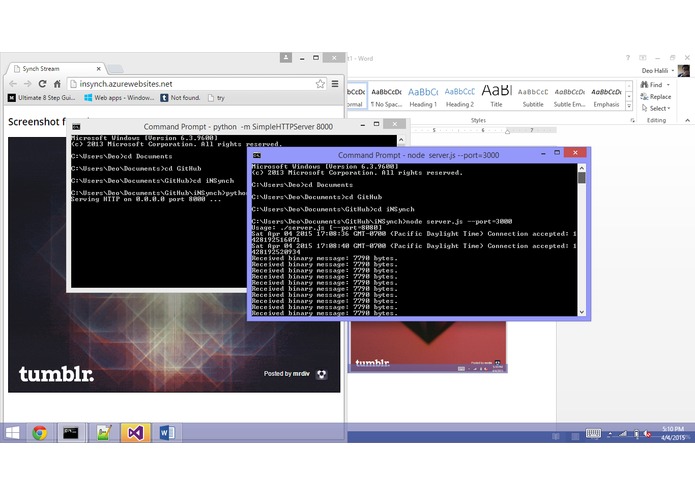Apply Heading 2 style in Word
Viewport: 695px width, 494px height.
click(460, 97)
